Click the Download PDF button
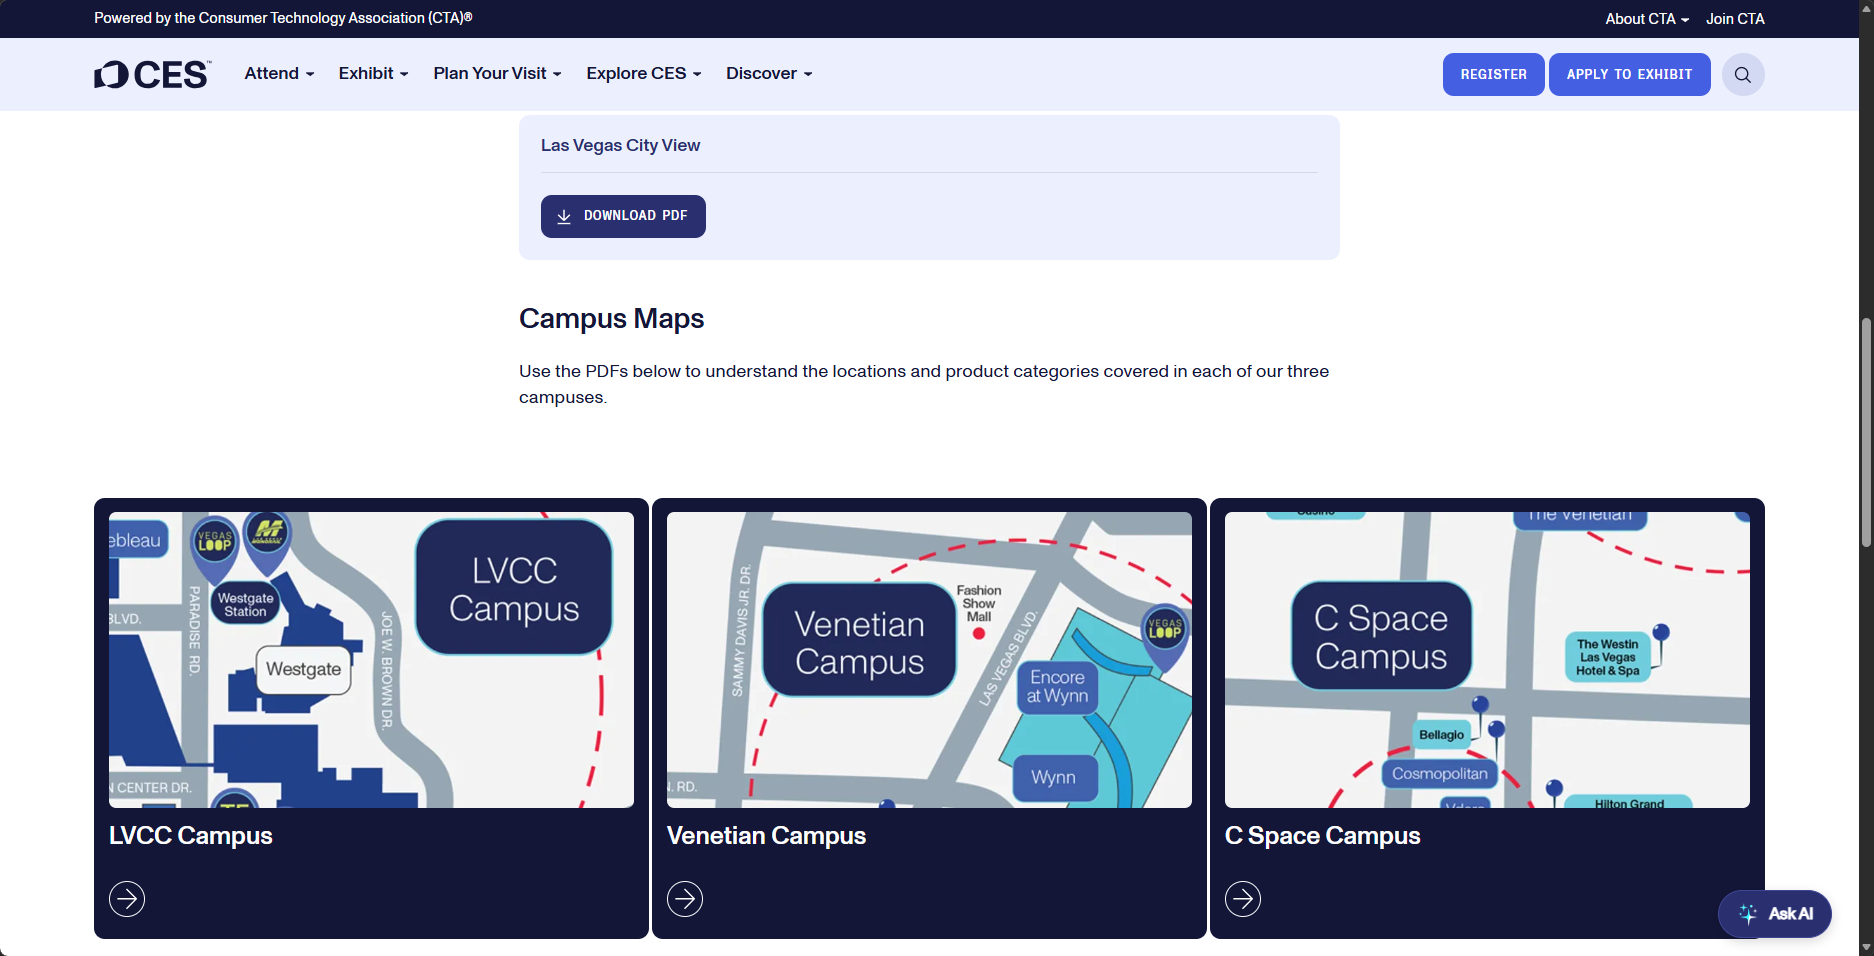 (x=623, y=216)
